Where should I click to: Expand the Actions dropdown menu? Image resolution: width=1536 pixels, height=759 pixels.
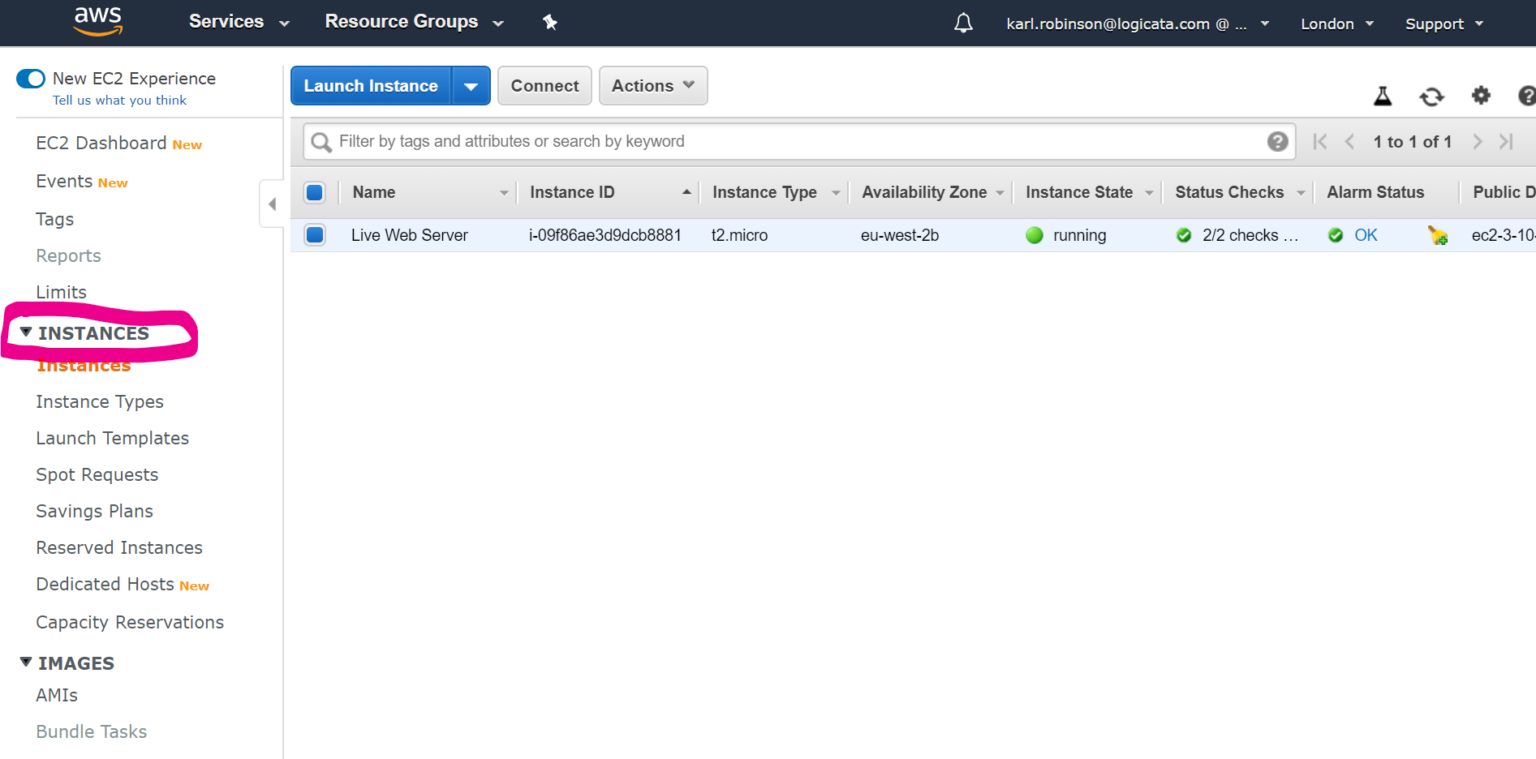point(653,86)
